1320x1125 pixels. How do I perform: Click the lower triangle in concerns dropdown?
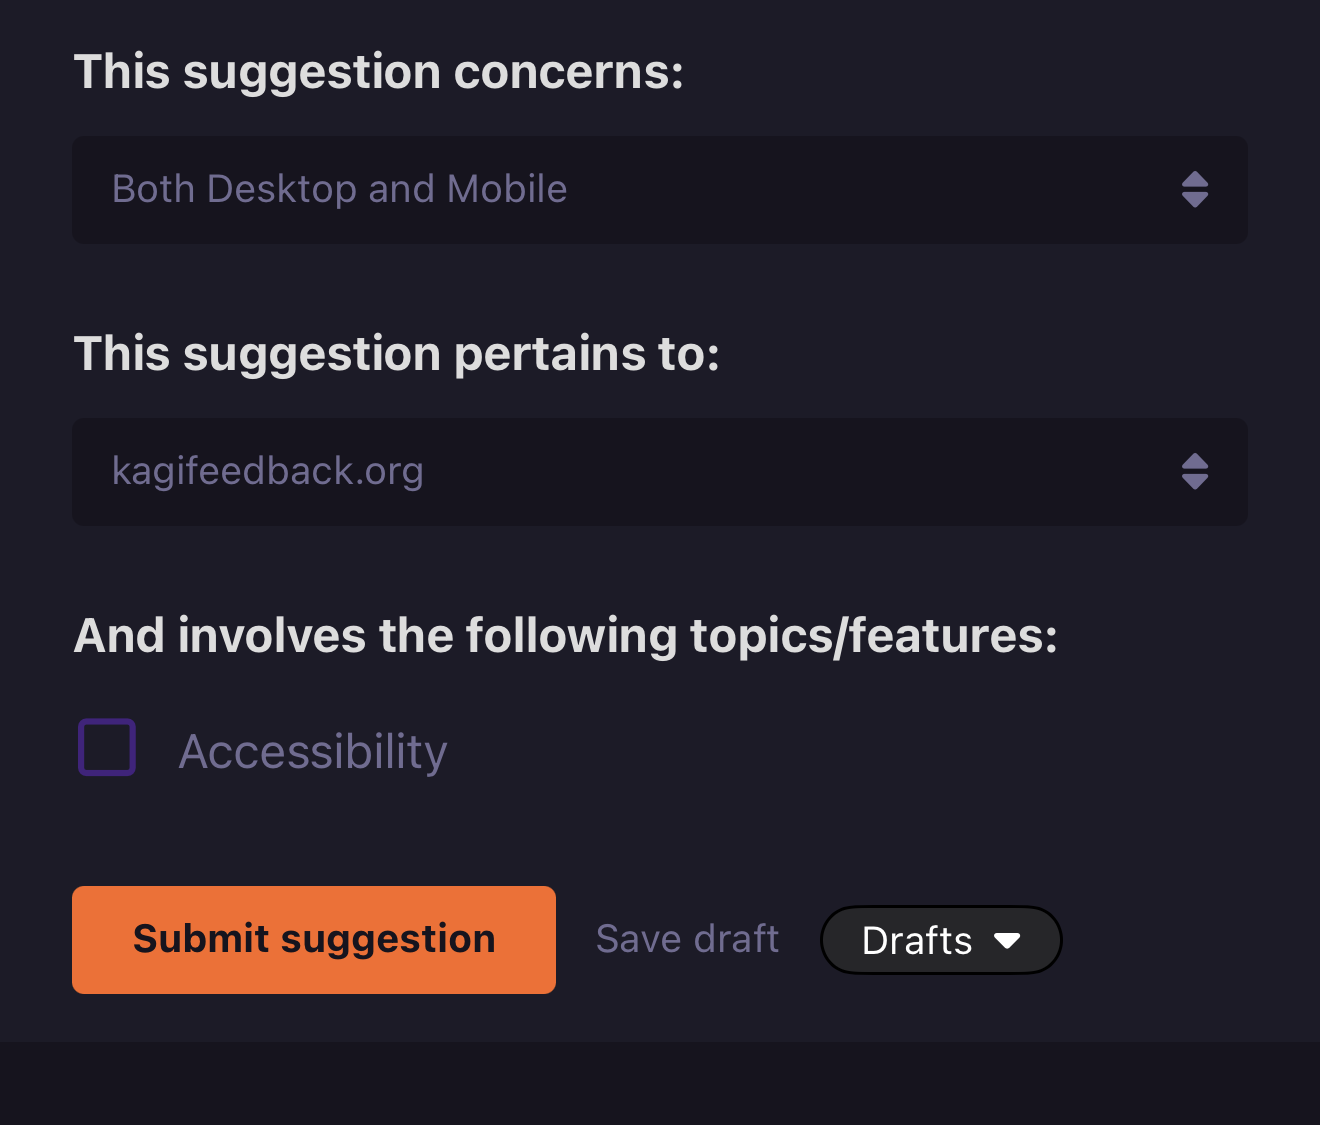tap(1195, 201)
